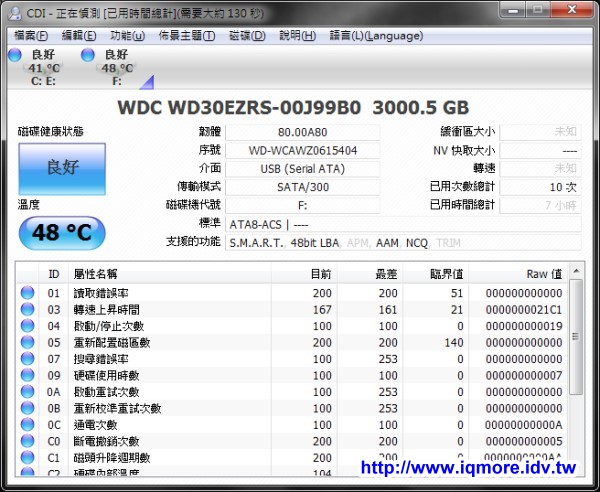Click scrollbar up arrow in attribute list
The height and width of the screenshot is (492, 600).
(576, 271)
